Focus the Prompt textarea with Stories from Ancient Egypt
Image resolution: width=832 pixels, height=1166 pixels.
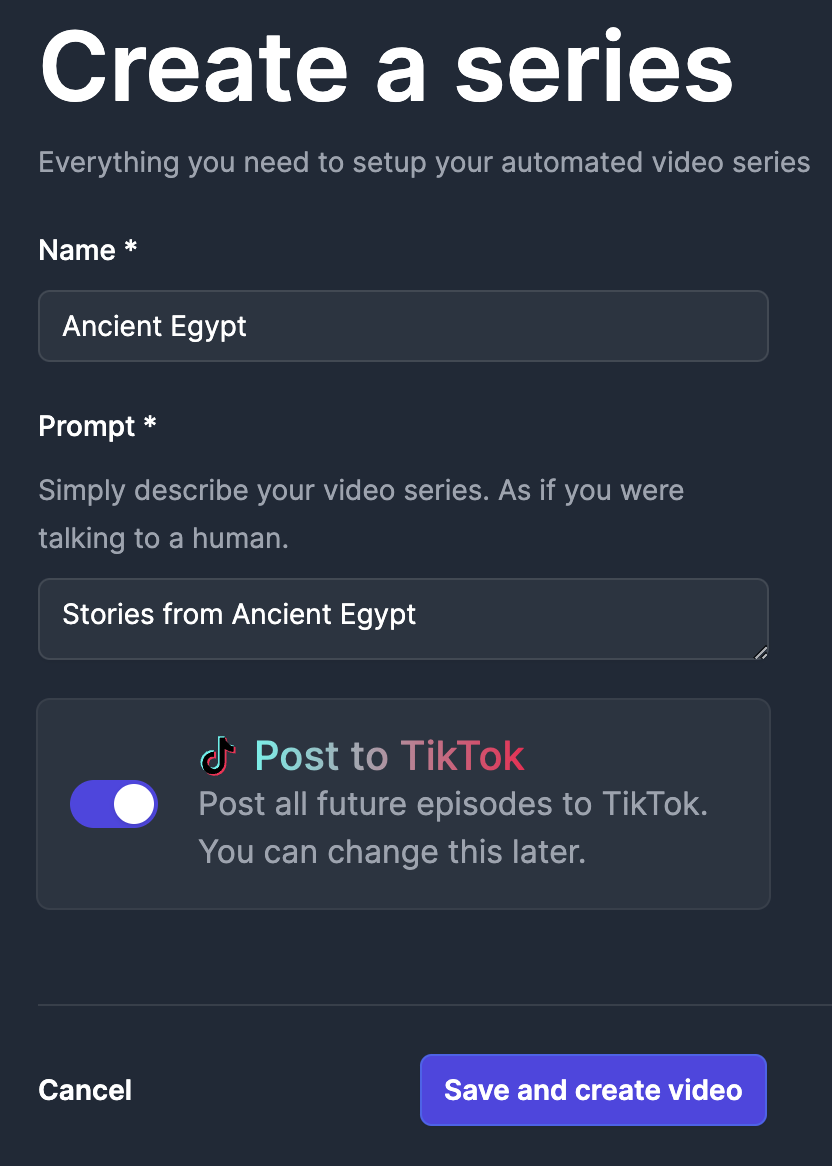403,617
